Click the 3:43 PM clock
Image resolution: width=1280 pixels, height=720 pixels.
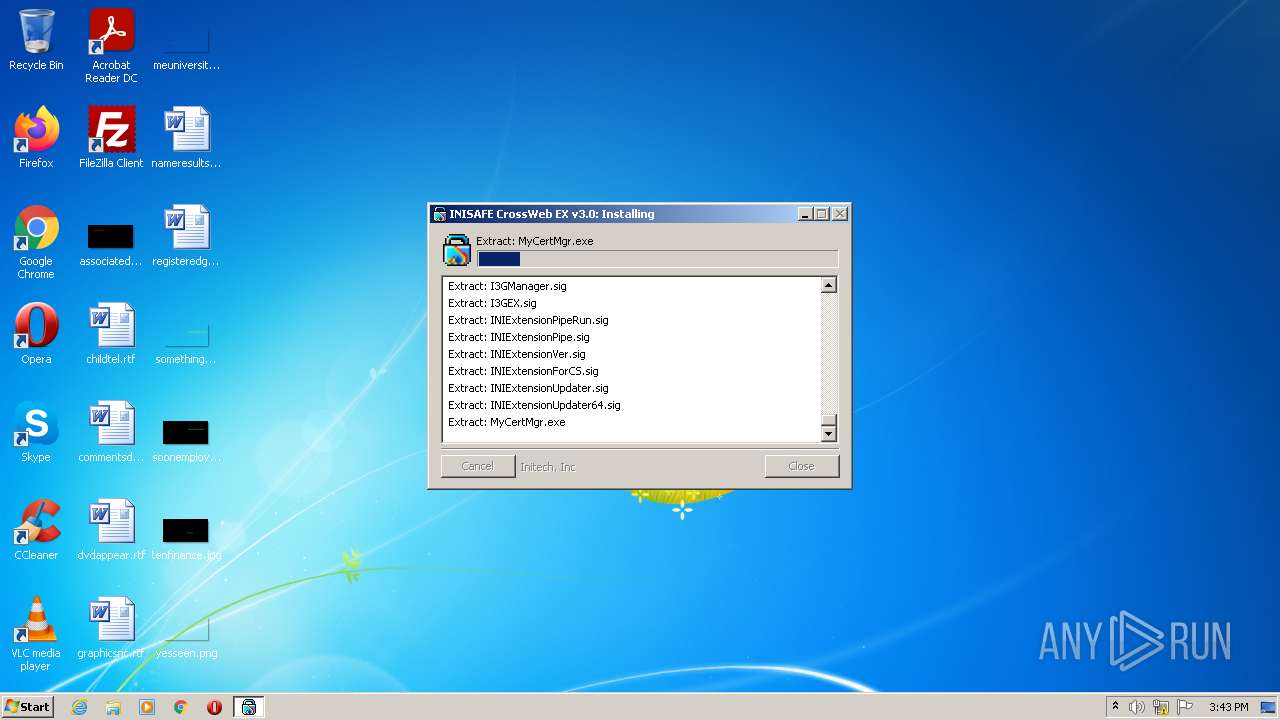coord(1228,707)
